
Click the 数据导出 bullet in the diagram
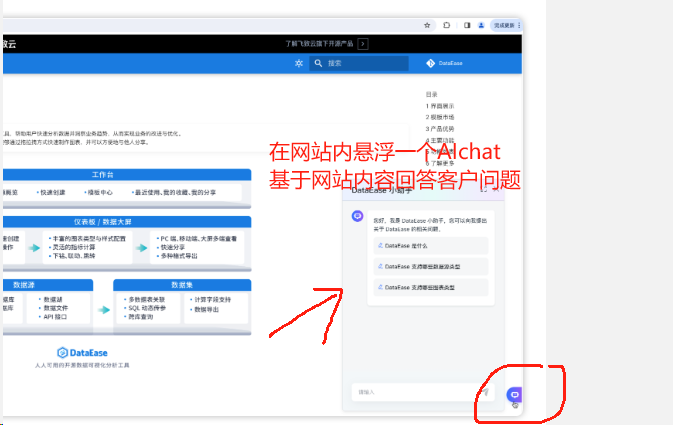point(205,309)
